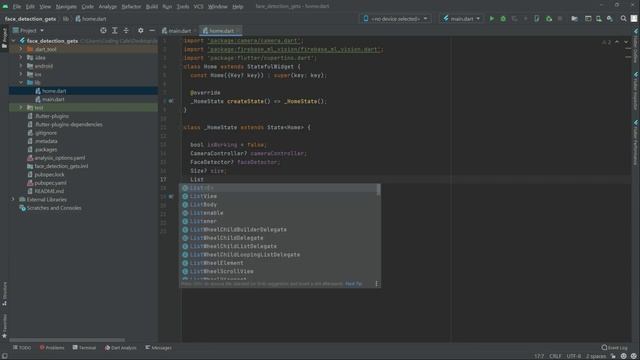640x360 pixels.
Task: Open the Favorites sidebar star button
Action: pyautogui.click(x=4, y=327)
